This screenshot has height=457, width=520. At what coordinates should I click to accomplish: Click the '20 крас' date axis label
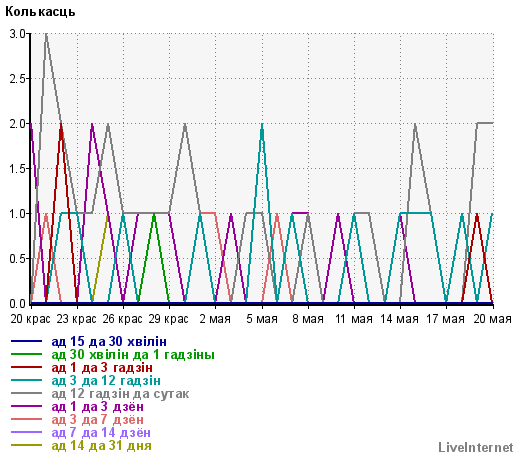[30, 319]
